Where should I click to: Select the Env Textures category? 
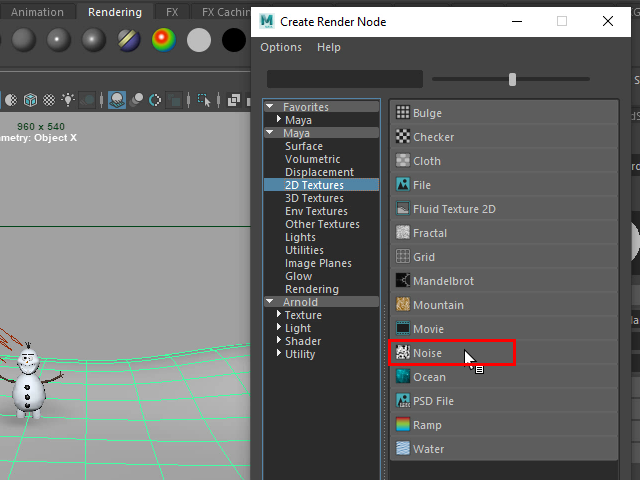pyautogui.click(x=316, y=211)
